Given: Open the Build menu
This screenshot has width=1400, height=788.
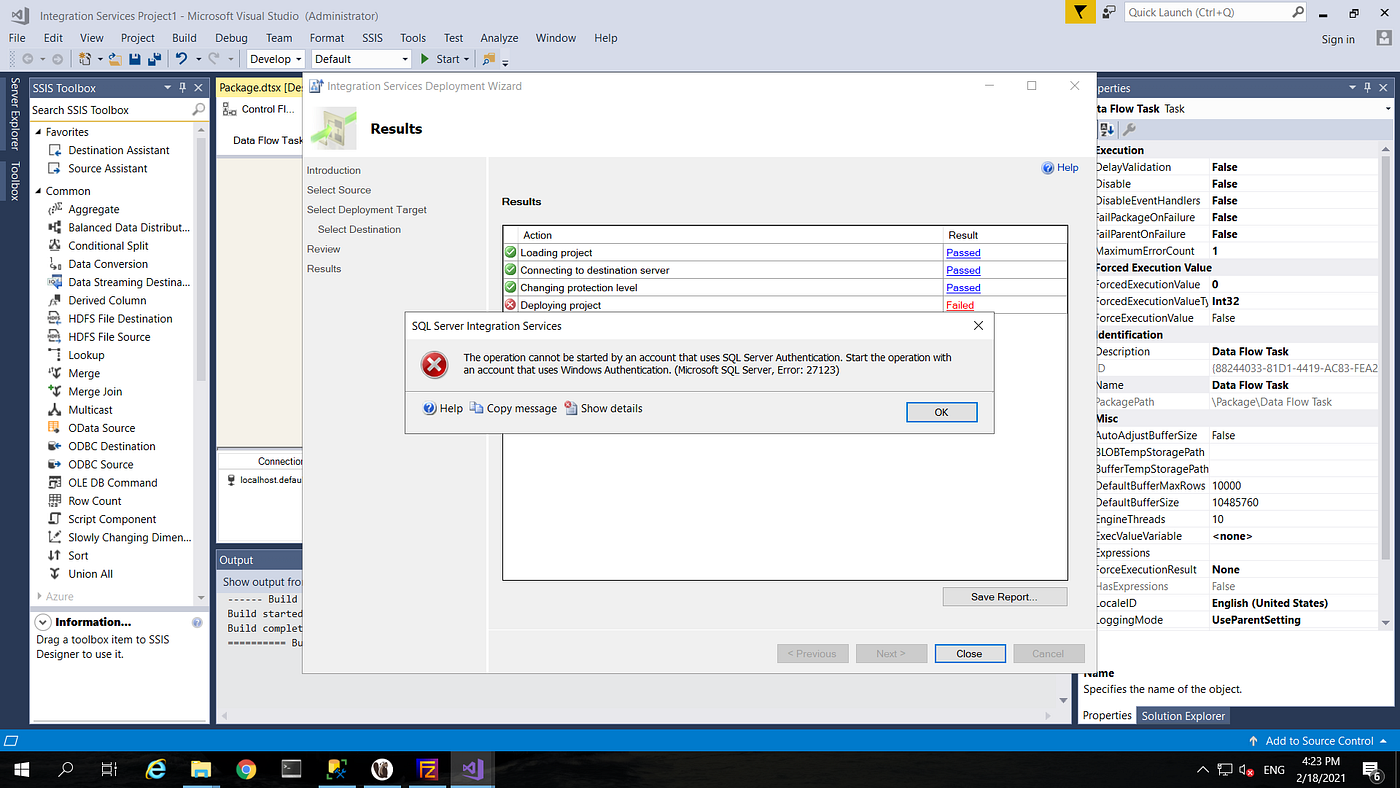Looking at the screenshot, I should point(184,38).
